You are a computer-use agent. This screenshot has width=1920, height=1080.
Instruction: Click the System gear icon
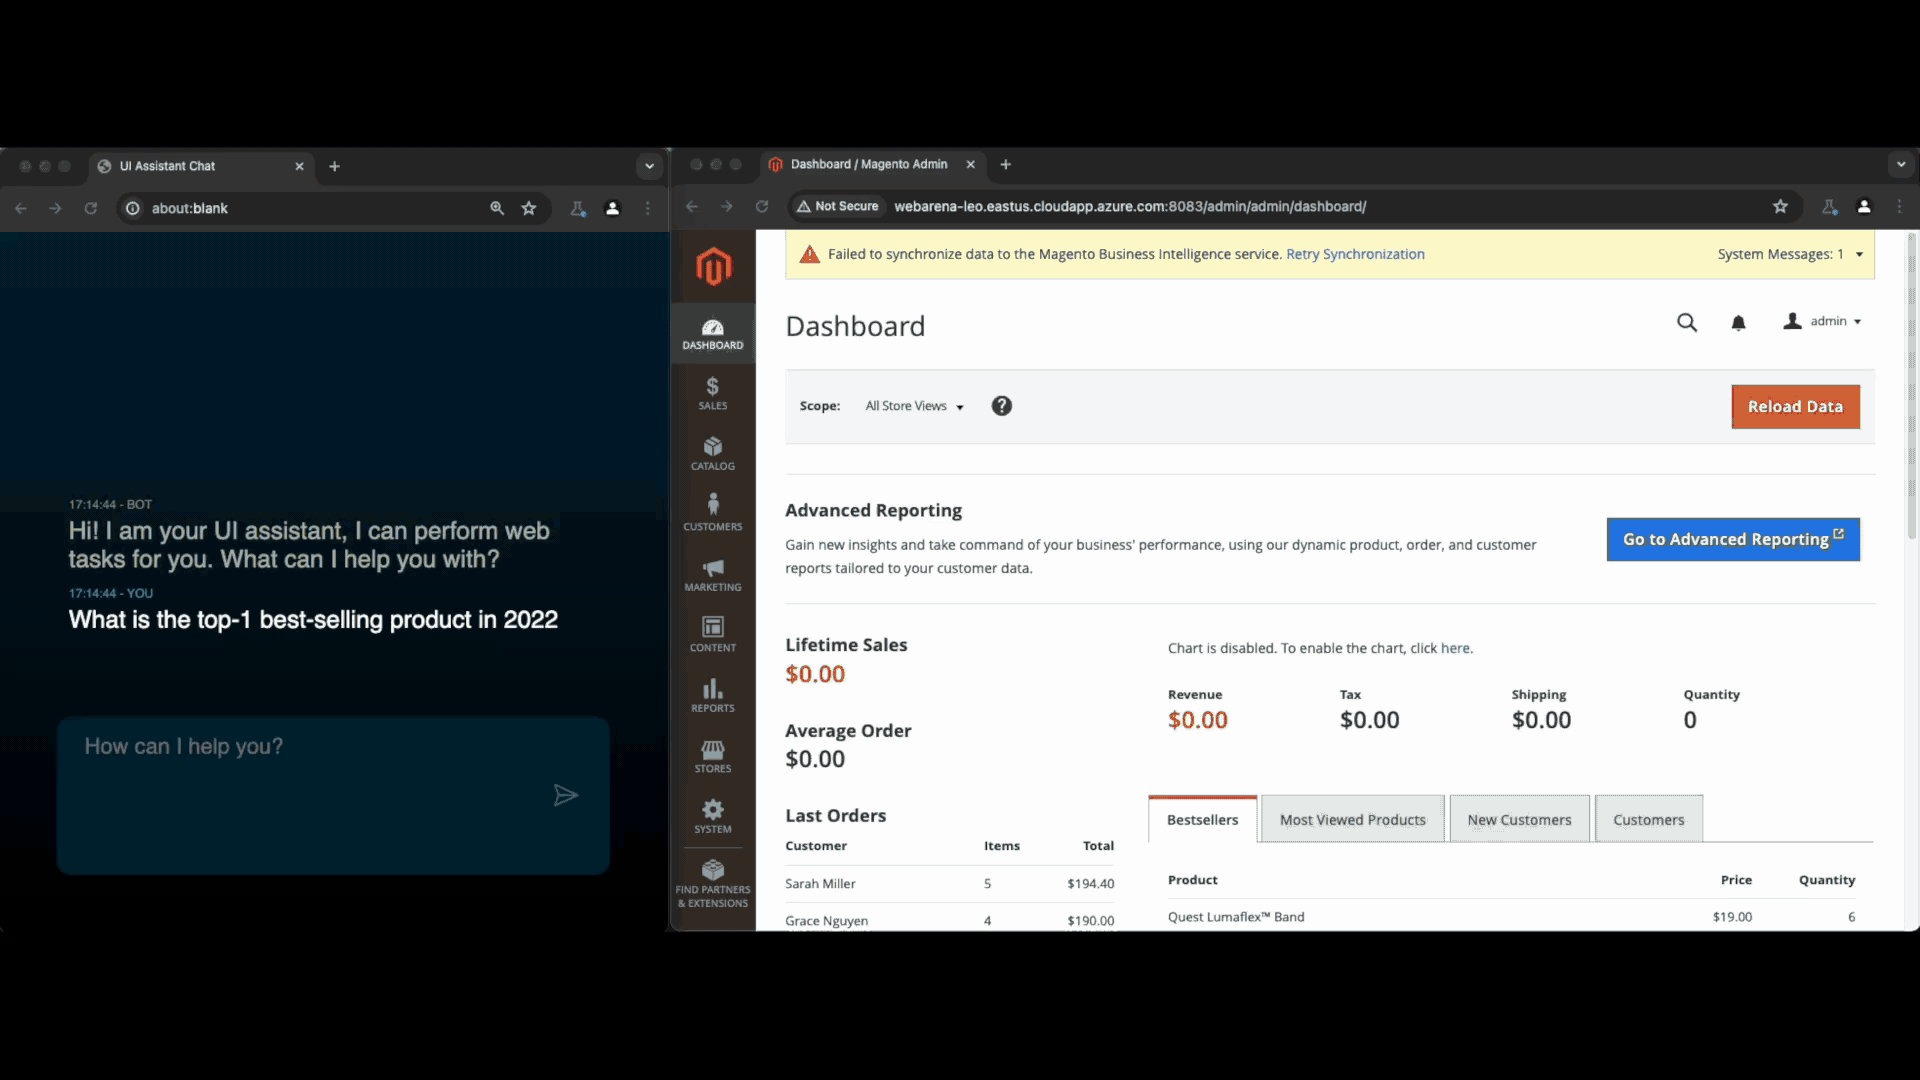[x=712, y=817]
